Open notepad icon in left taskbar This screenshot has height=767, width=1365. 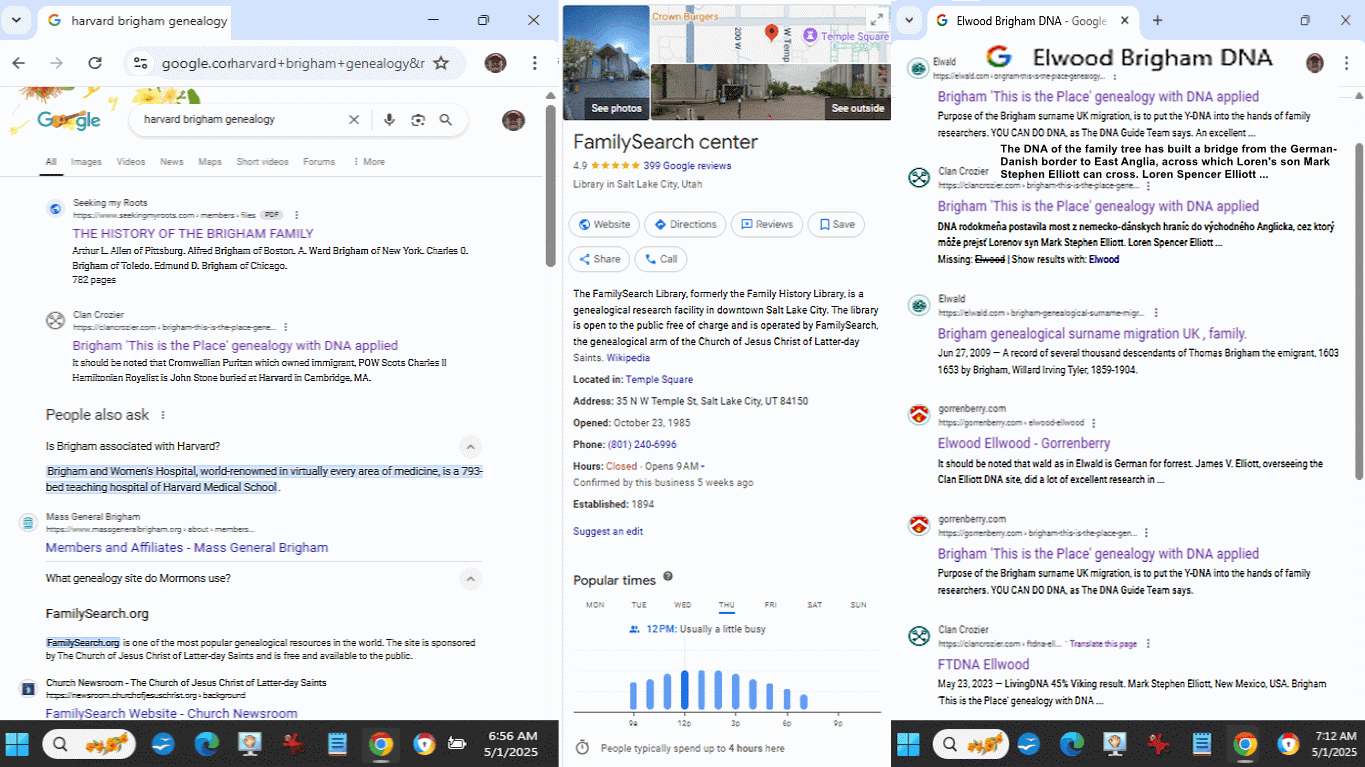pyautogui.click(x=337, y=744)
